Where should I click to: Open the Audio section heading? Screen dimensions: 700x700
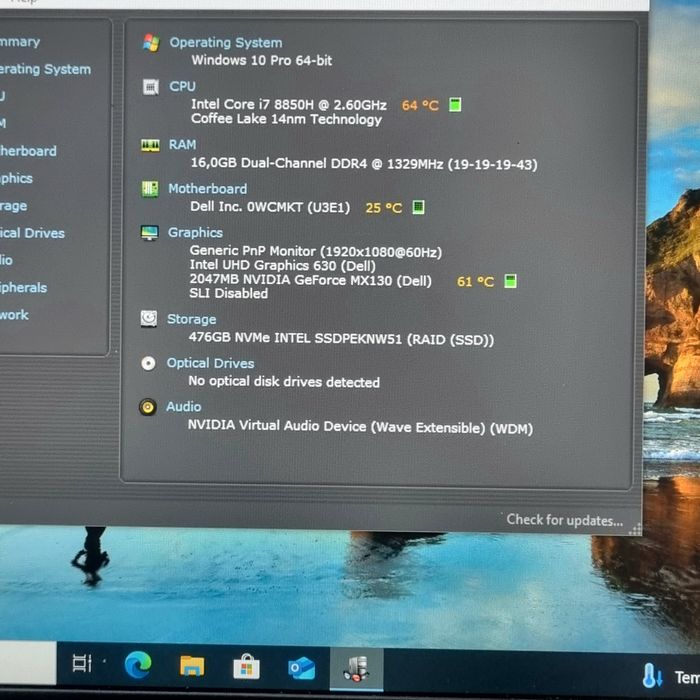[183, 407]
